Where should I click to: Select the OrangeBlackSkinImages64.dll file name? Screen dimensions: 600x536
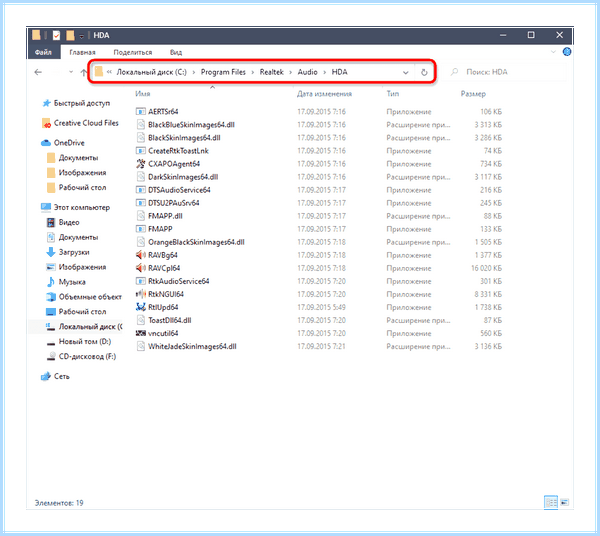click(x=196, y=242)
